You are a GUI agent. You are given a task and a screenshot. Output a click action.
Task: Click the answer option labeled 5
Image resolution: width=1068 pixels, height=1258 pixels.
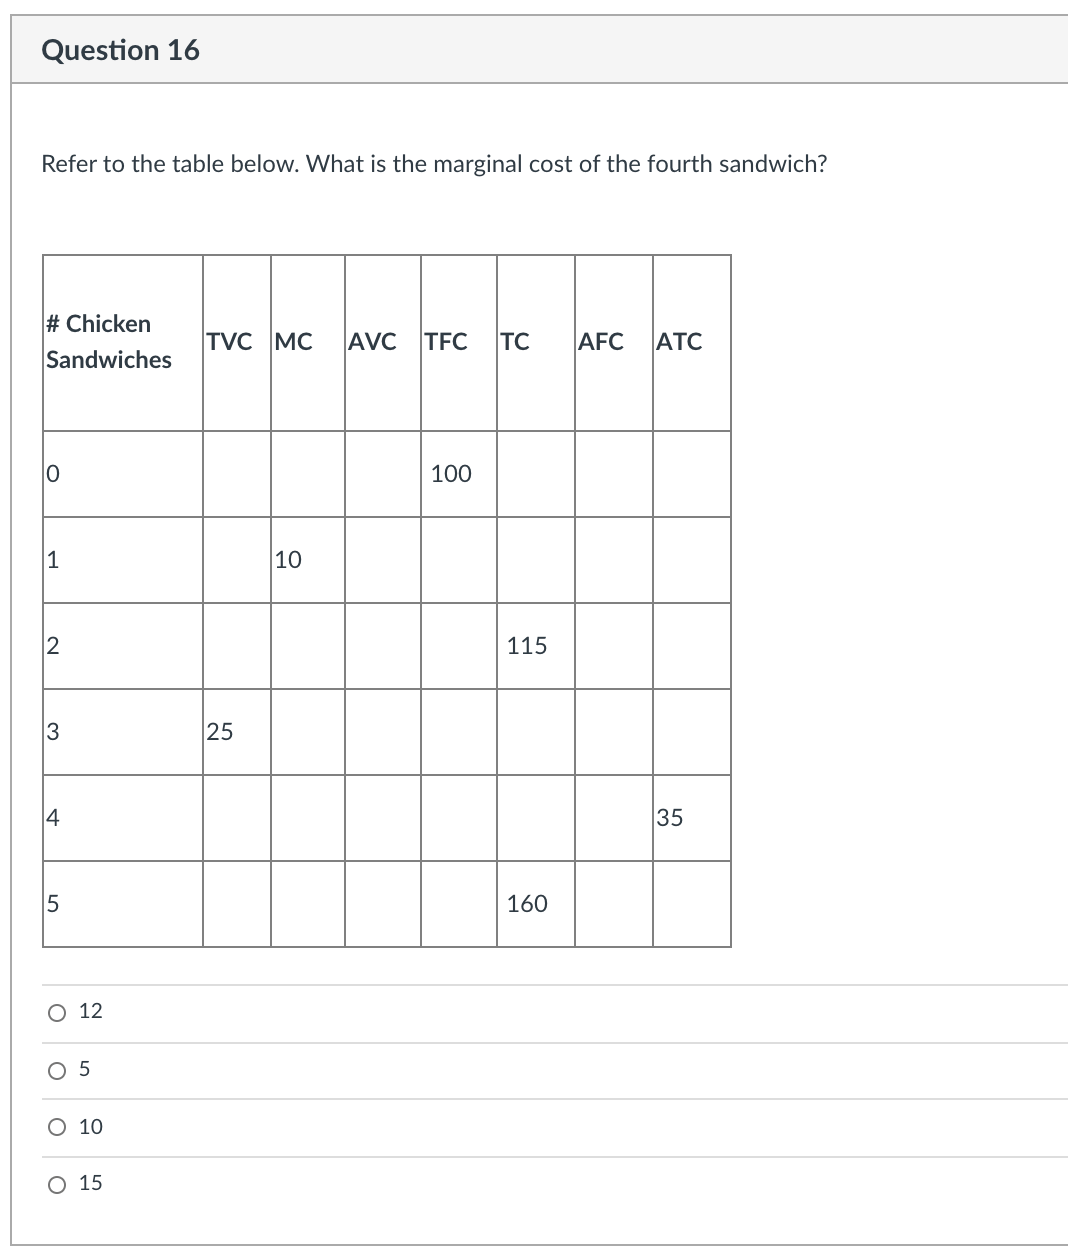tap(84, 1070)
